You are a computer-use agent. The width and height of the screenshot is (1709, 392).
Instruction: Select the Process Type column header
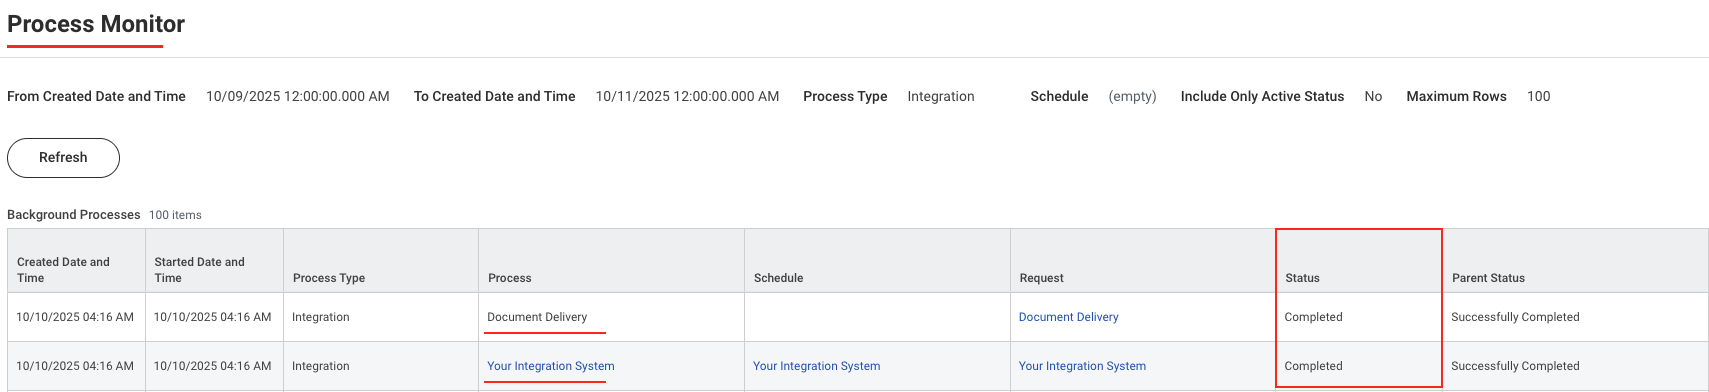tap(329, 278)
